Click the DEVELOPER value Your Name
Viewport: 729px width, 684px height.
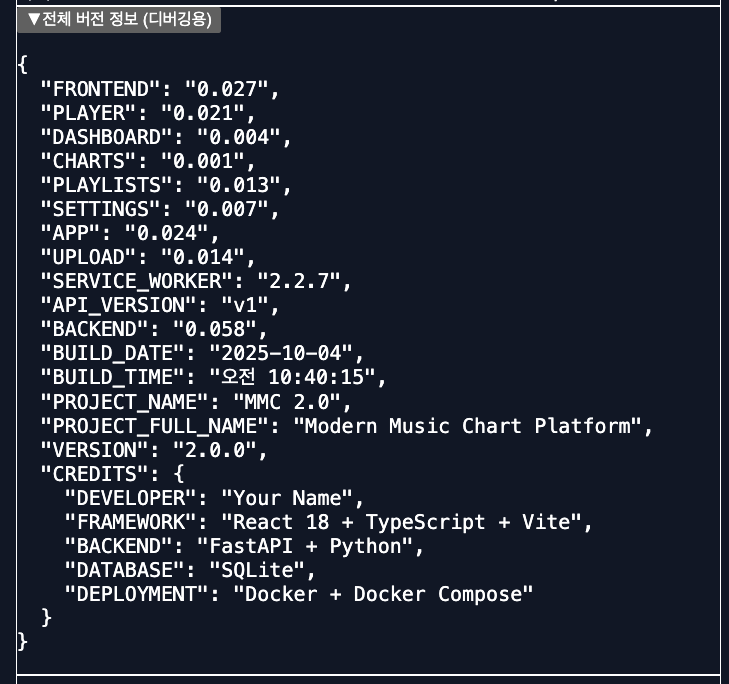click(287, 498)
